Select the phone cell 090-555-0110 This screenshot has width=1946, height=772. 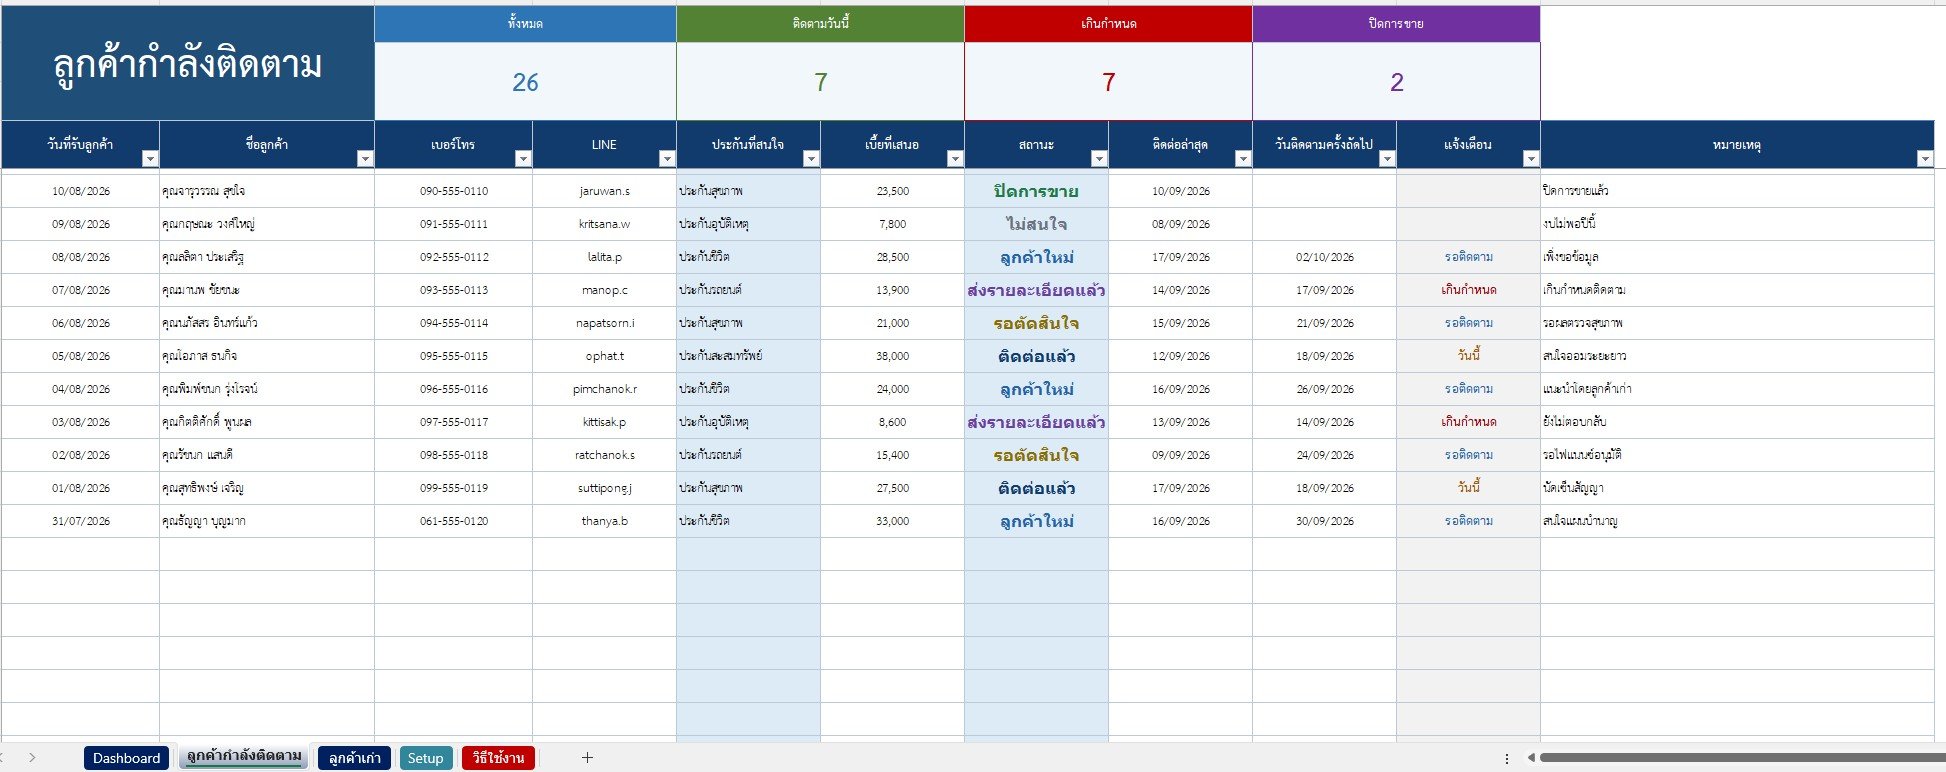coord(454,191)
